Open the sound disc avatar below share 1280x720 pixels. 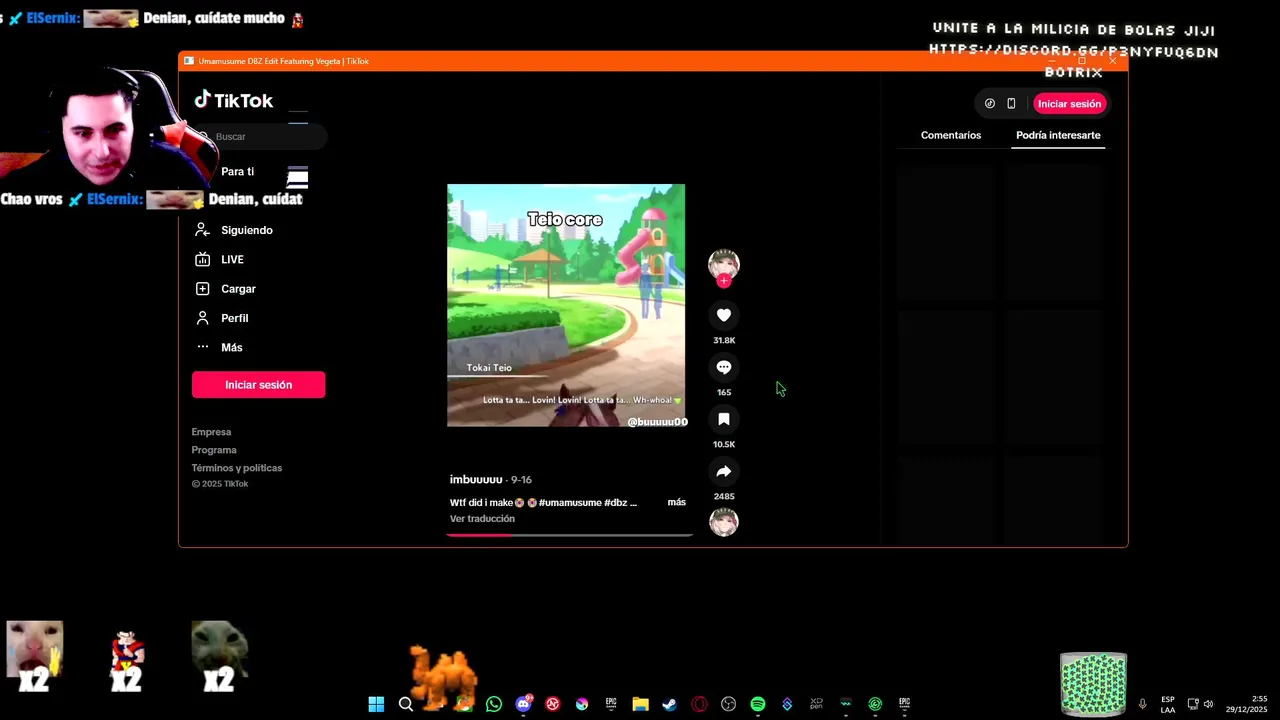tap(724, 522)
